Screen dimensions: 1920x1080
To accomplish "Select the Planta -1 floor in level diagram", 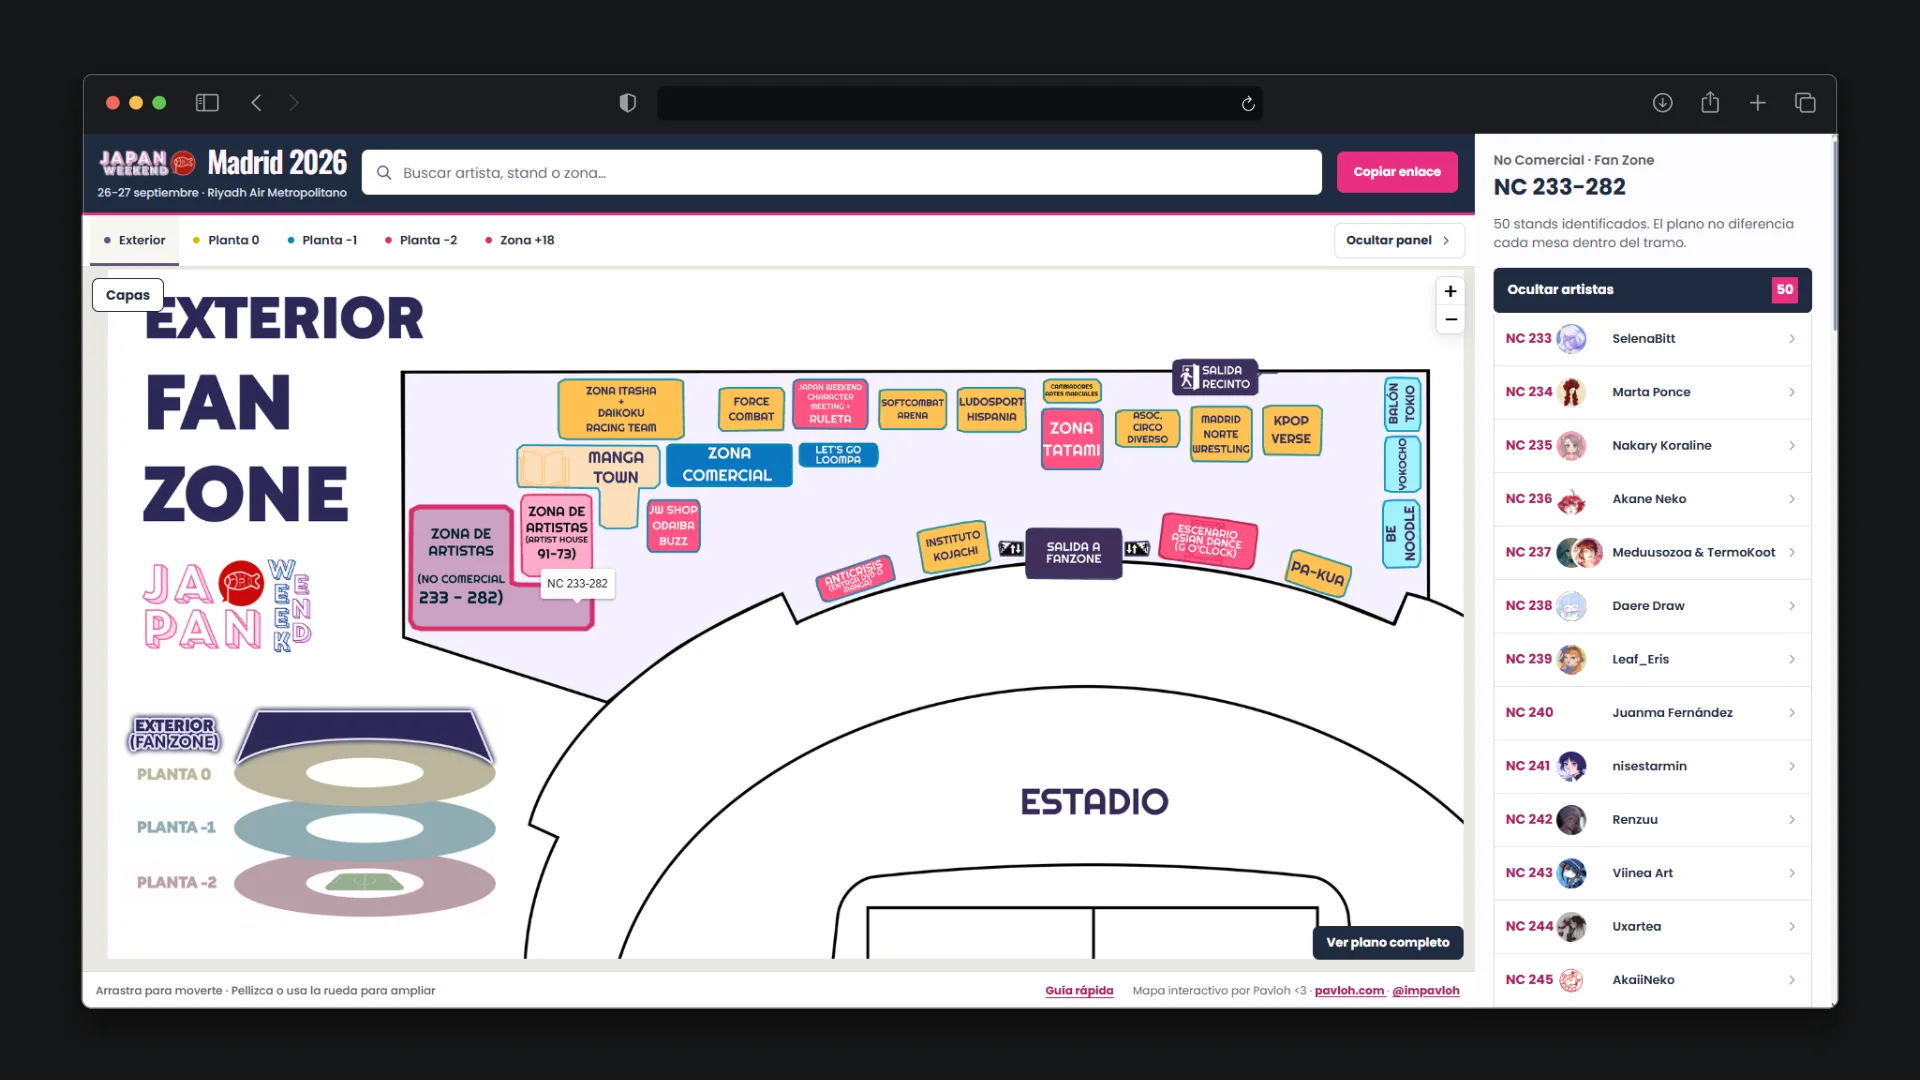I will (x=365, y=828).
